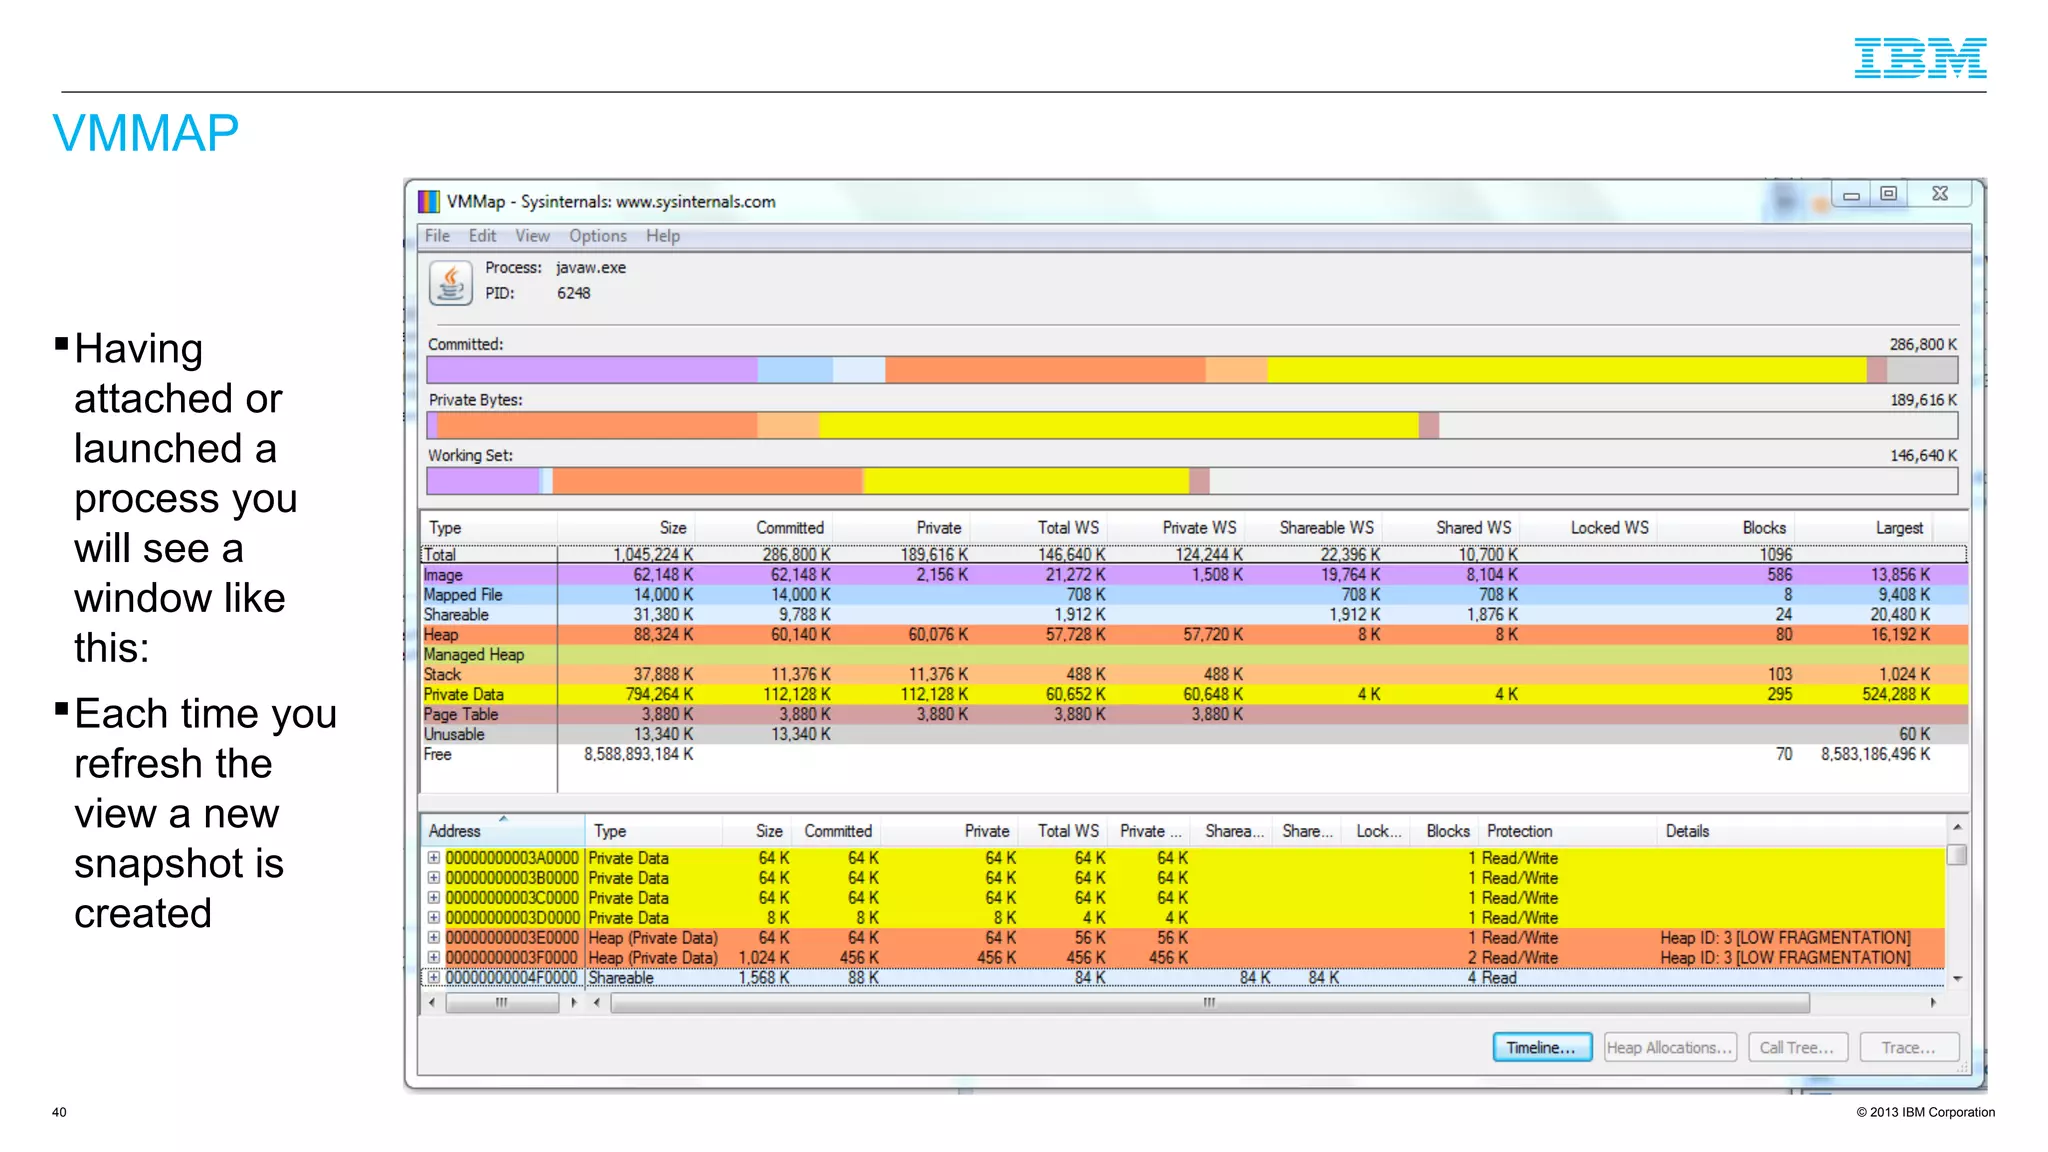Click the Committed memory color bar

pos(1192,370)
